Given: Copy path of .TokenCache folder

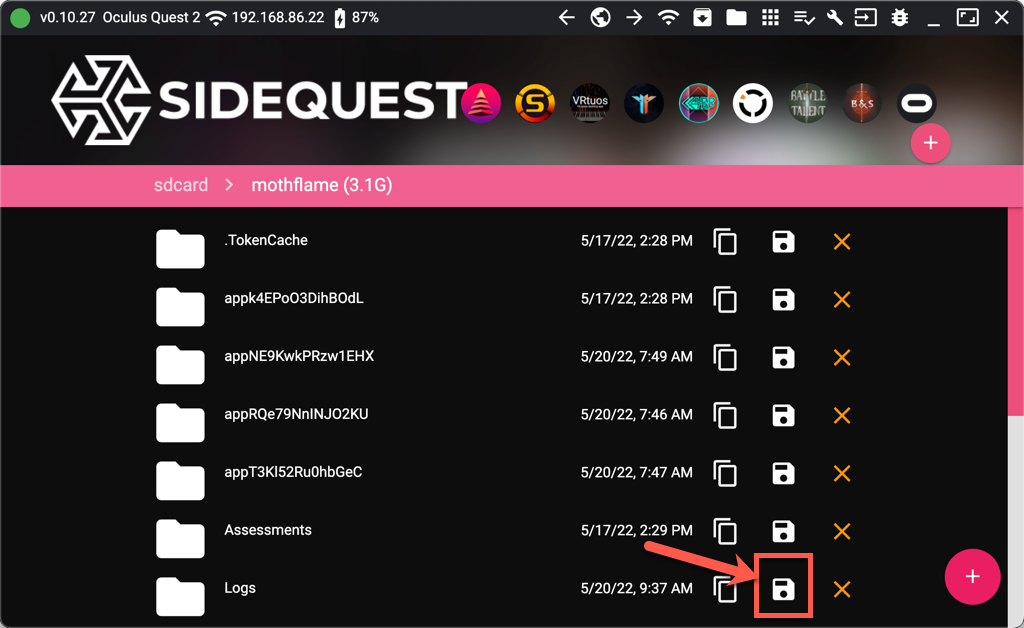Looking at the screenshot, I should click(x=725, y=242).
